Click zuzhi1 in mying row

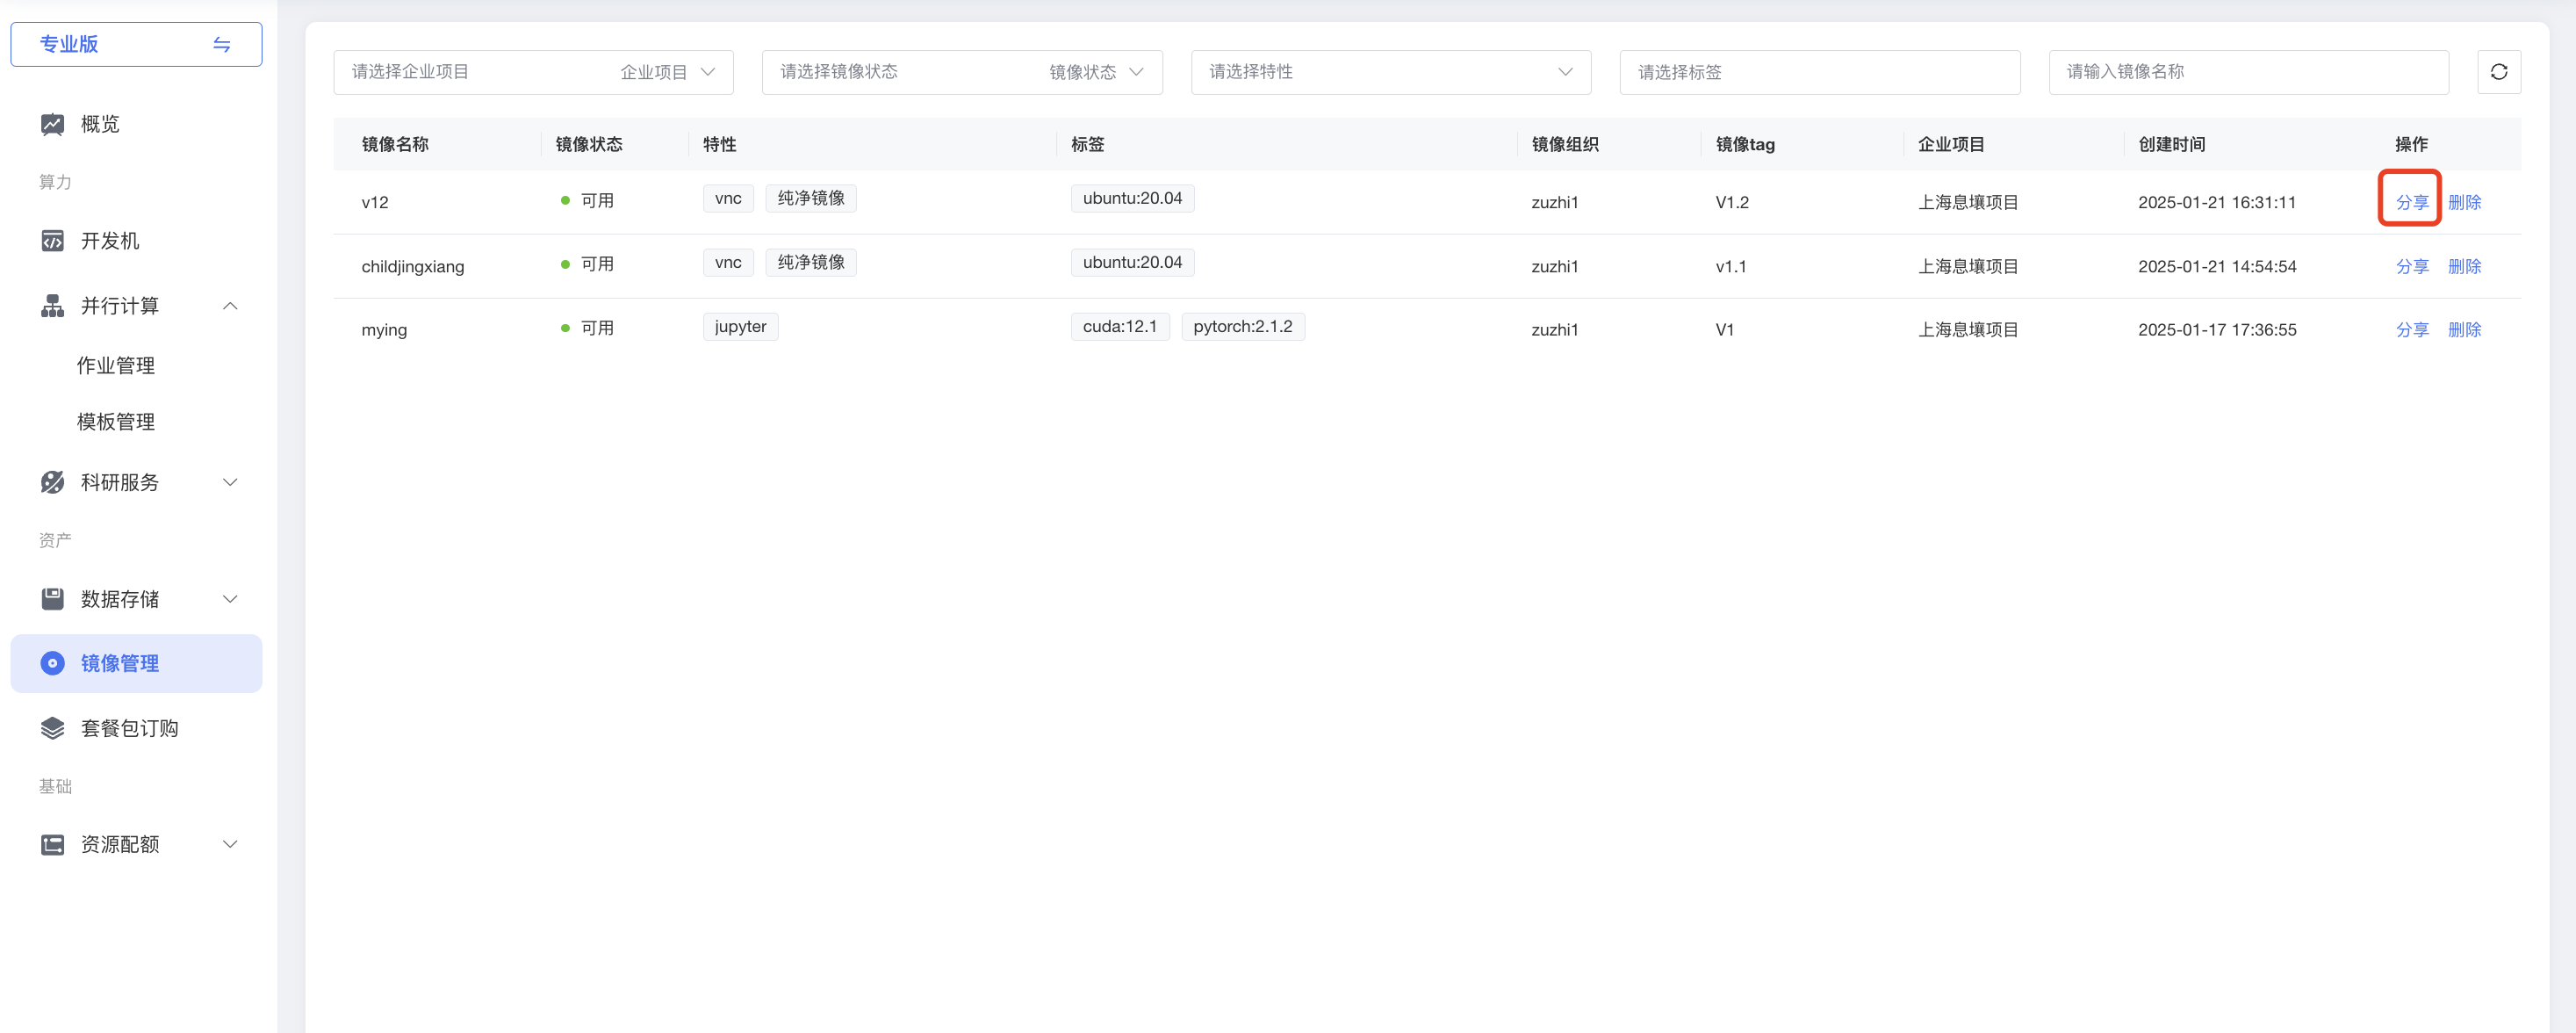pyautogui.click(x=1554, y=329)
